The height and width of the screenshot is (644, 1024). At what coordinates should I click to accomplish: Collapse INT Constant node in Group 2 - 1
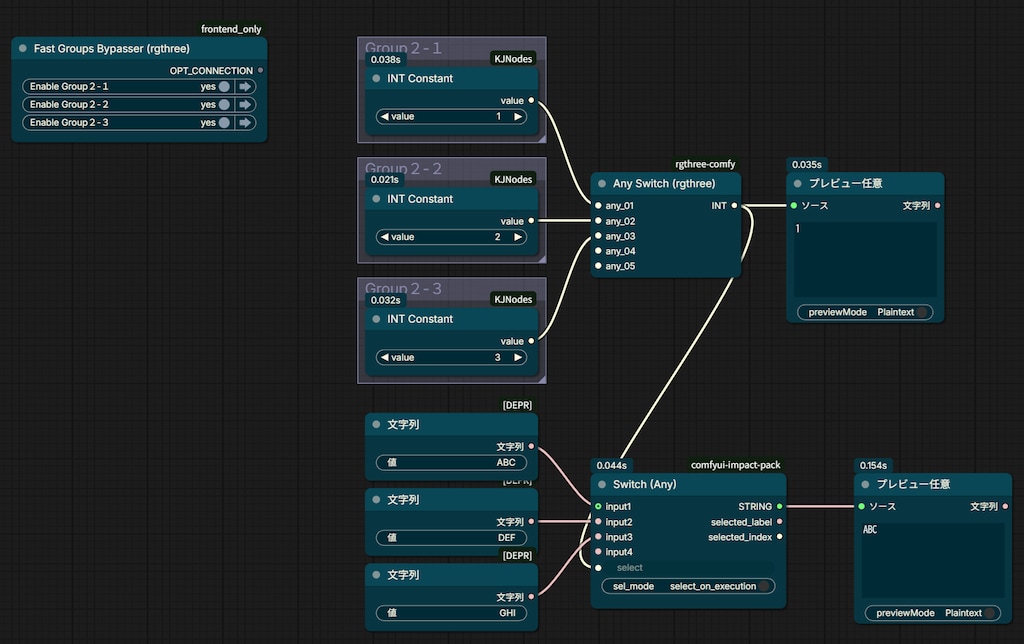pos(376,78)
